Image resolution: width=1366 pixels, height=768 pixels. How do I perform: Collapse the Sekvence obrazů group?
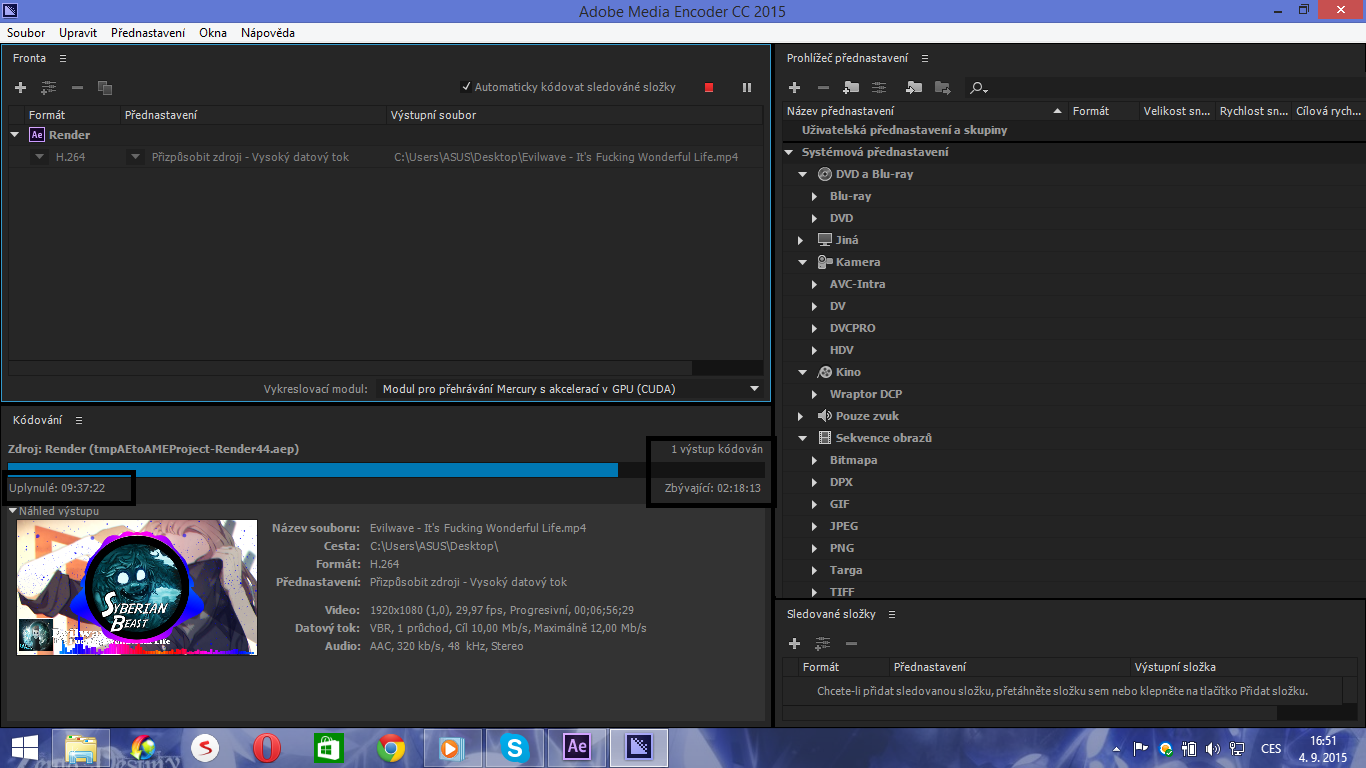802,438
